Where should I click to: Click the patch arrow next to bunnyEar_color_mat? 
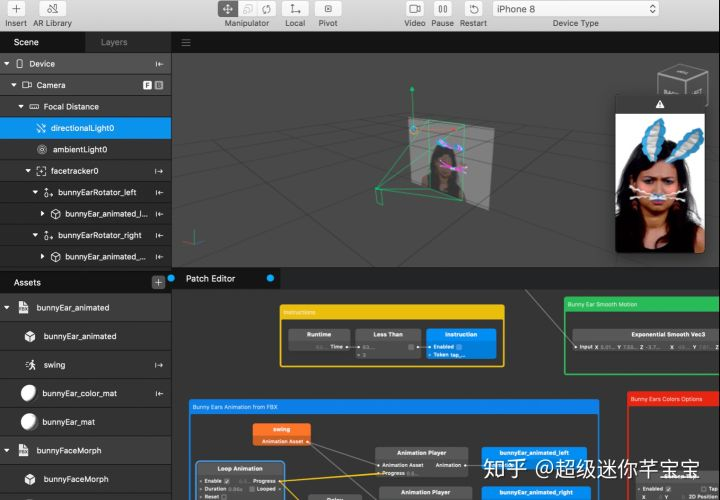point(159,393)
